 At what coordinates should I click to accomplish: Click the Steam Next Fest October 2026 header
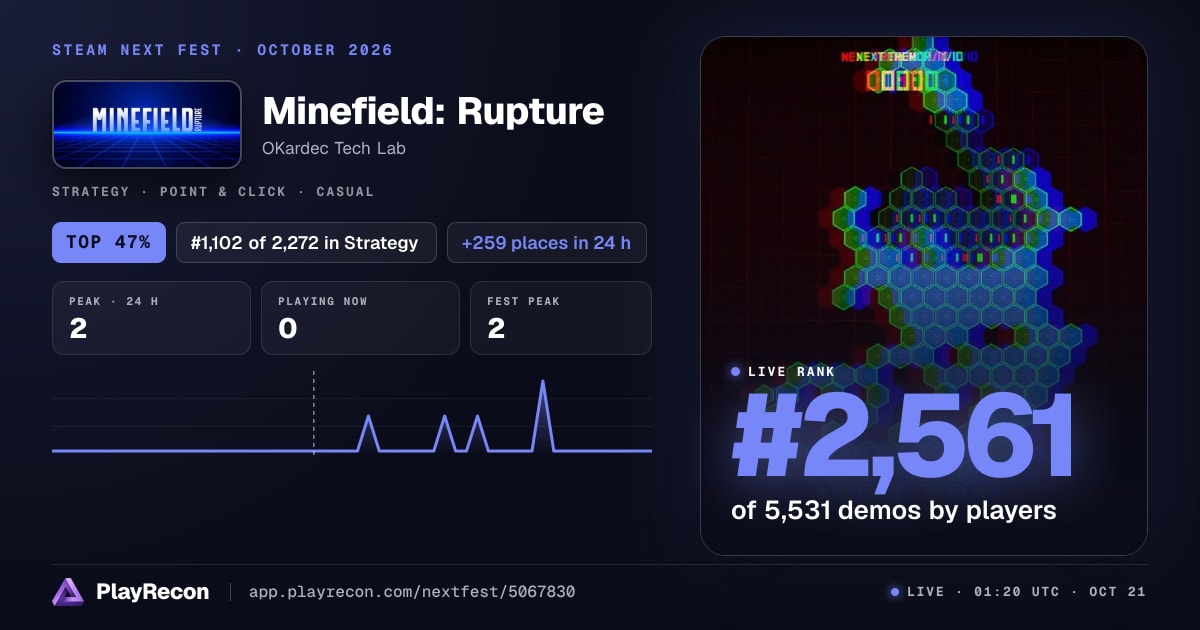tap(223, 50)
